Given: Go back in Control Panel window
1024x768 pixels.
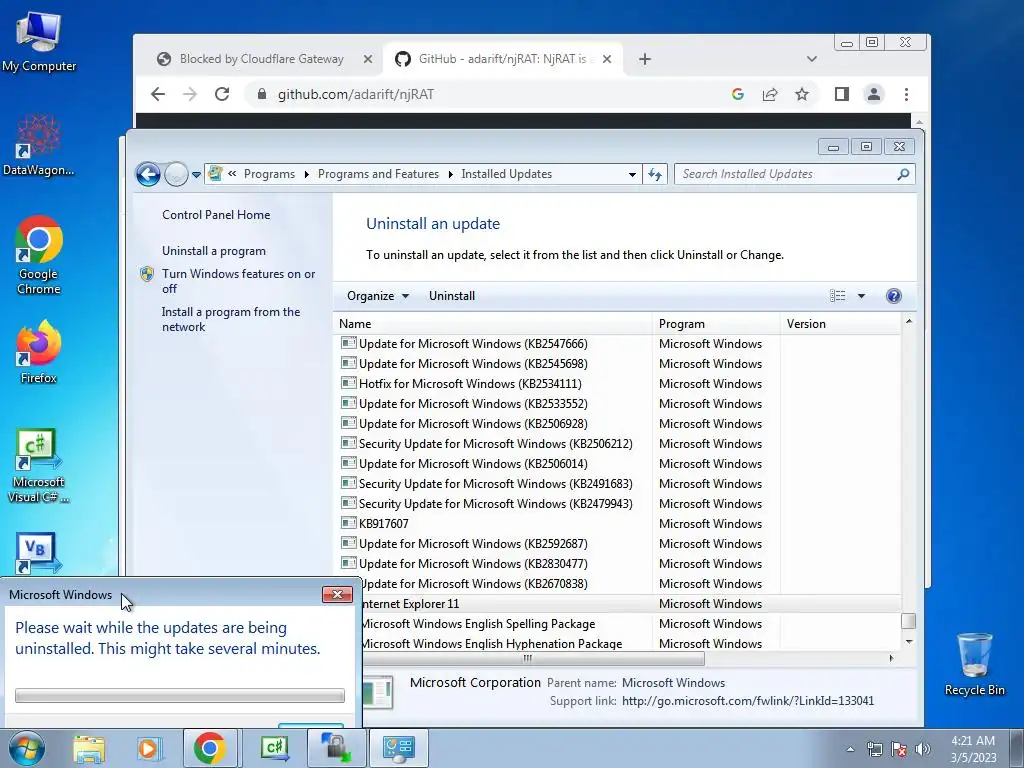Looking at the screenshot, I should 148,174.
